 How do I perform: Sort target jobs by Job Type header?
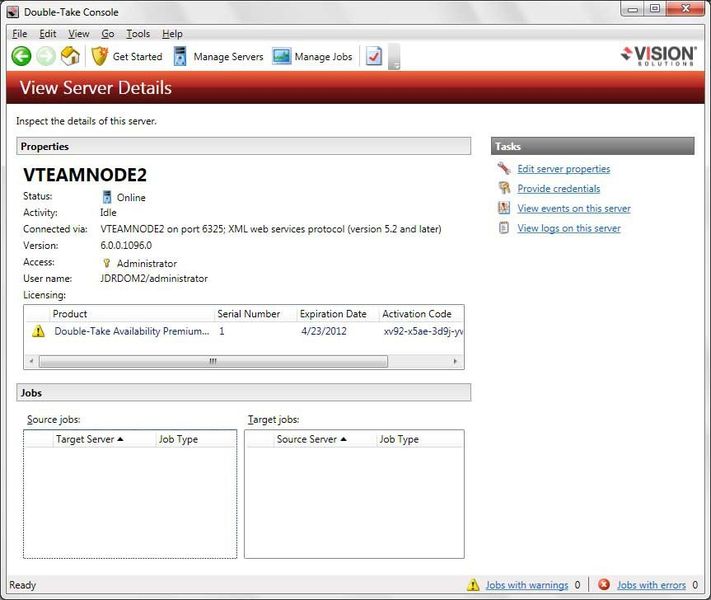coord(419,439)
